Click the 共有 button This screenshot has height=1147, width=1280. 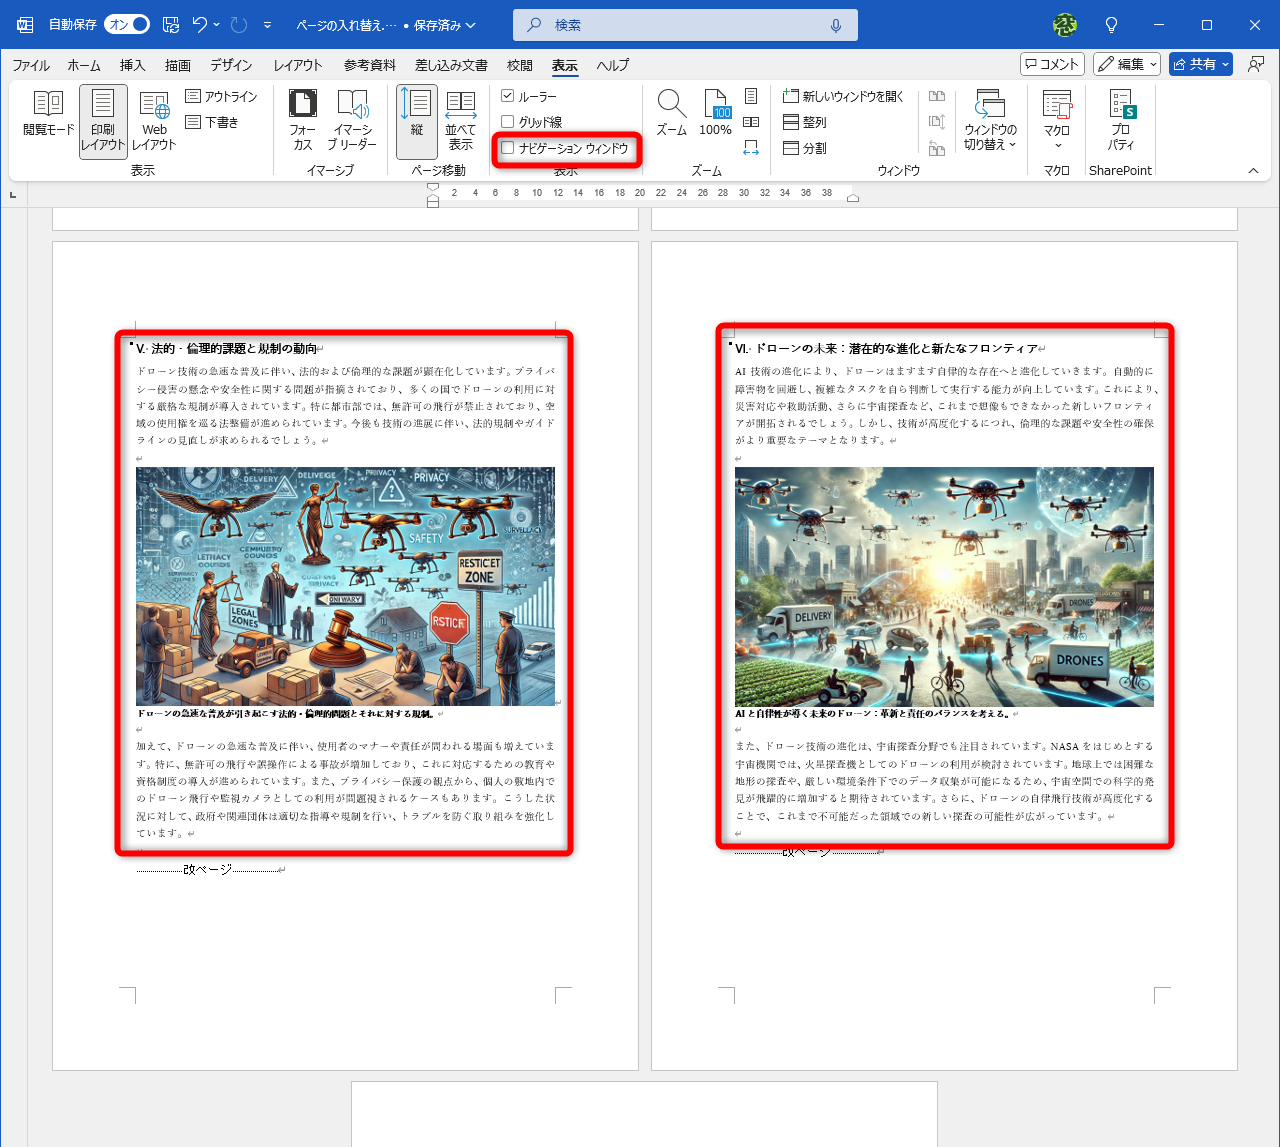1199,63
